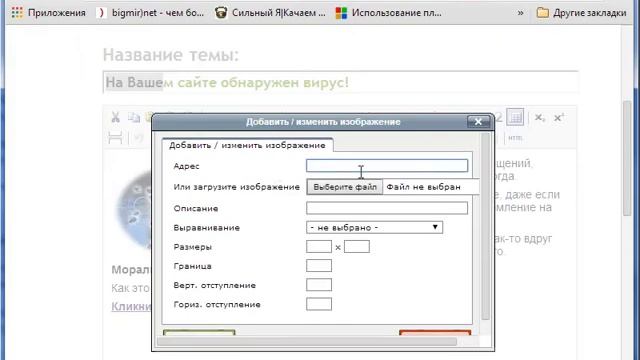Click the Cut scissors icon in editor toolbar

pyautogui.click(x=116, y=118)
